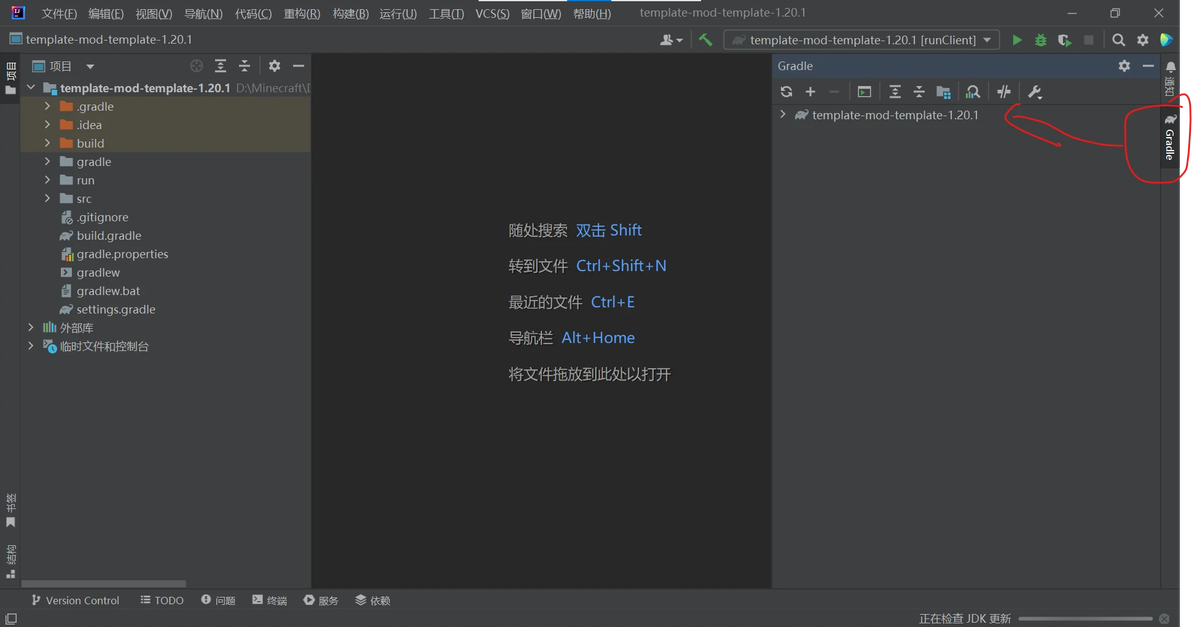Run the runClient configuration
Viewport: 1192px width, 627px height.
tap(1017, 40)
